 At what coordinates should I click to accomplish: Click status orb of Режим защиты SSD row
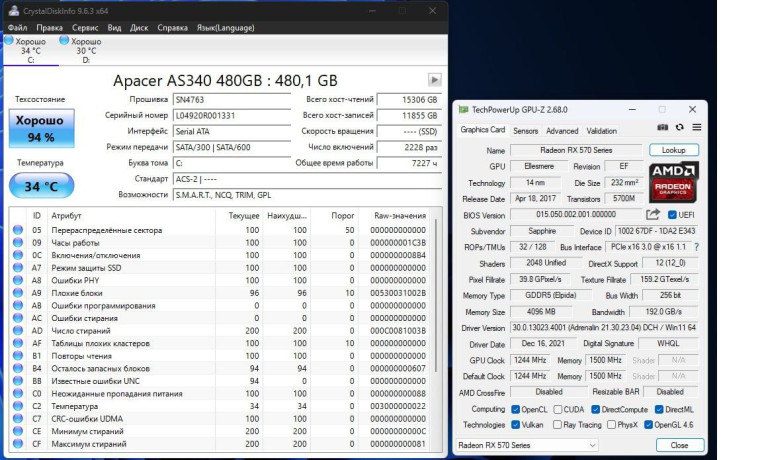pos(18,268)
